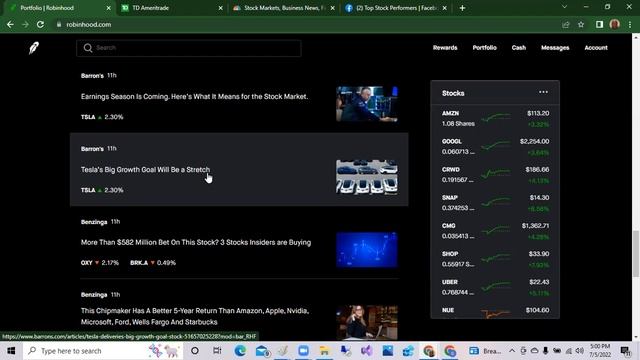Open Task View on the taskbar

217,351
